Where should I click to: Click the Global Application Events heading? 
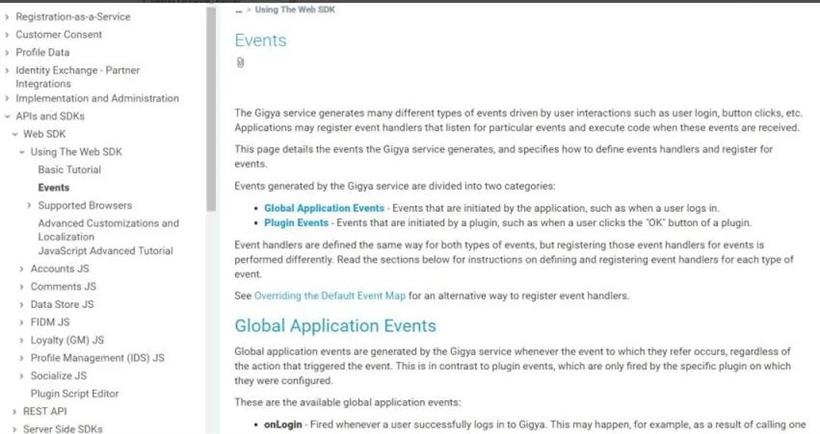click(335, 326)
